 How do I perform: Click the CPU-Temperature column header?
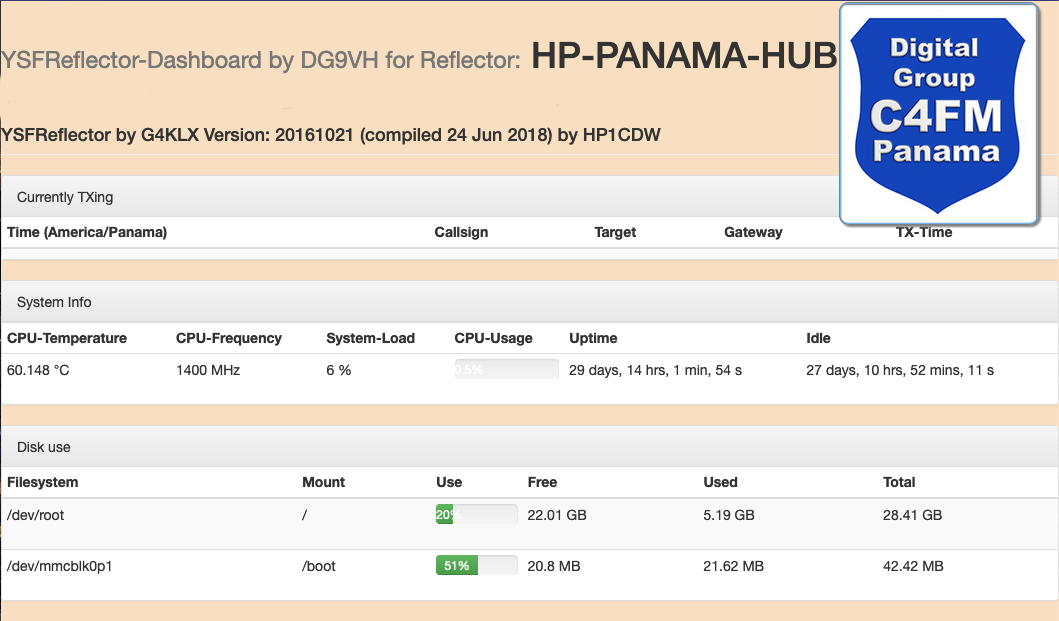click(67, 338)
